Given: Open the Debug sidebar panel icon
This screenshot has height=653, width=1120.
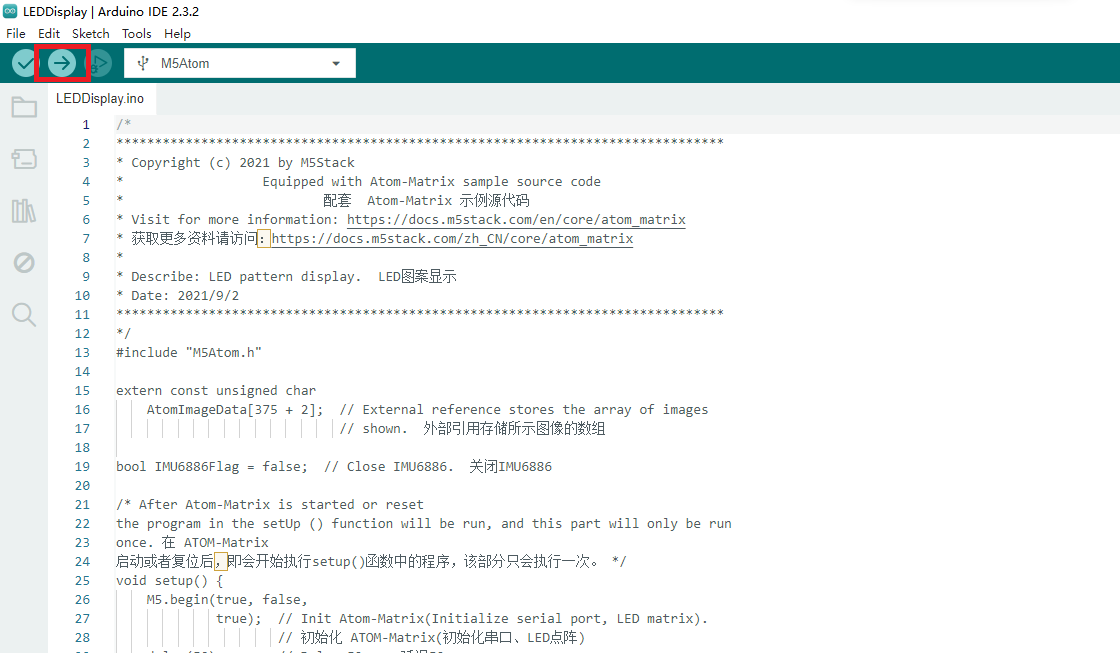Looking at the screenshot, I should coord(24,262).
